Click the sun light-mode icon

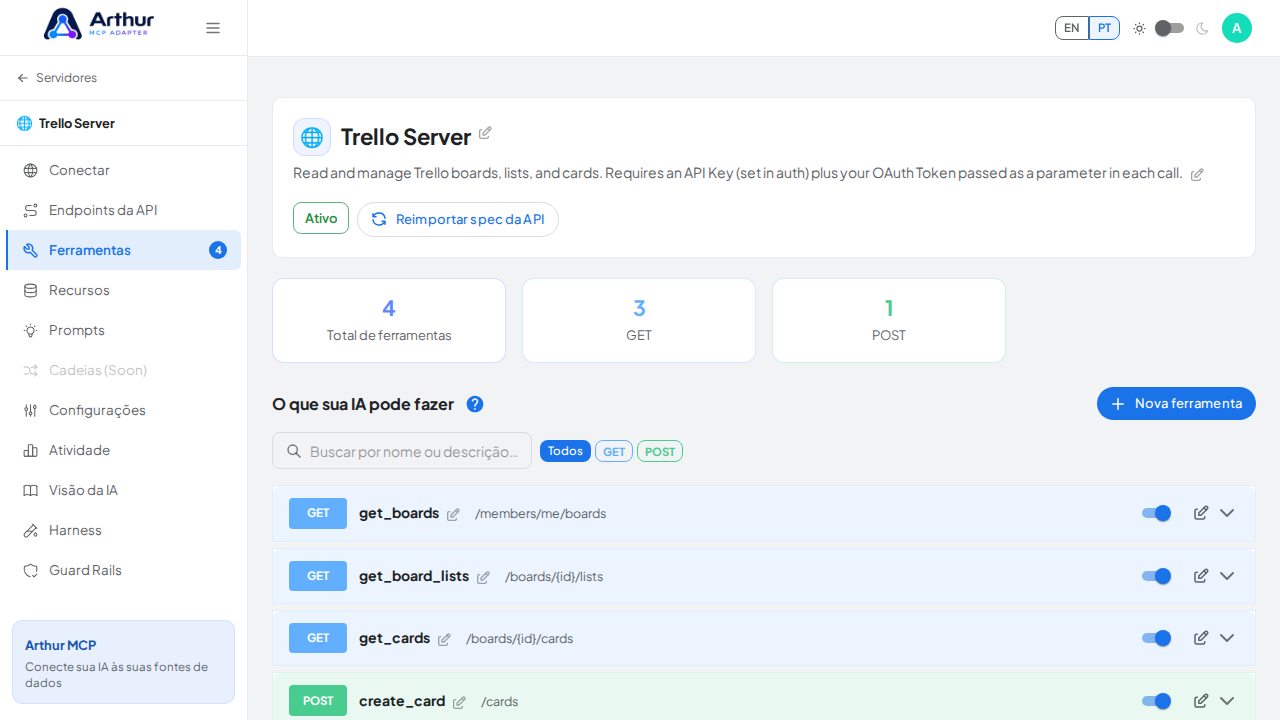pyautogui.click(x=1139, y=28)
